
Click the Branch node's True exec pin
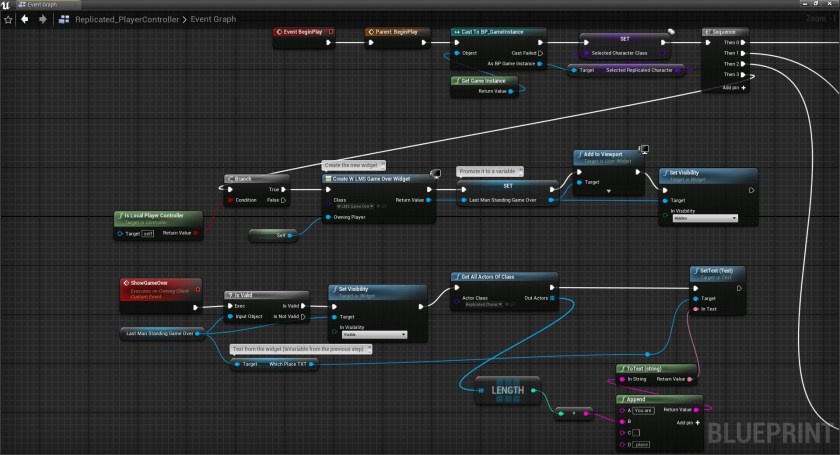[284, 187]
